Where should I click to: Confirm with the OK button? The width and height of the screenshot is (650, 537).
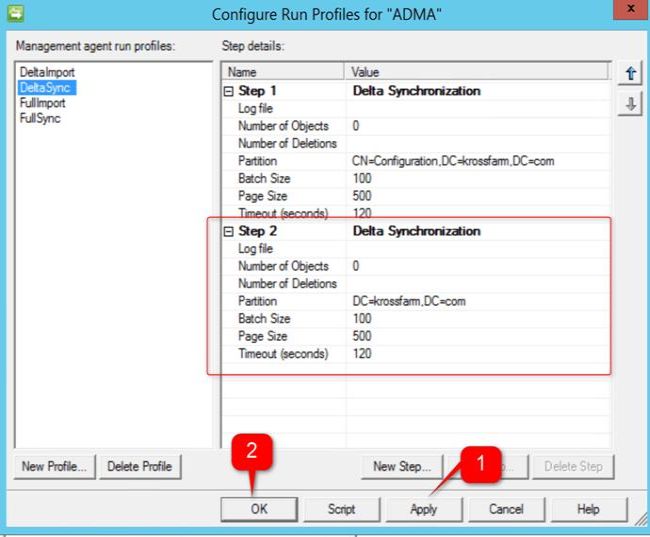click(259, 509)
